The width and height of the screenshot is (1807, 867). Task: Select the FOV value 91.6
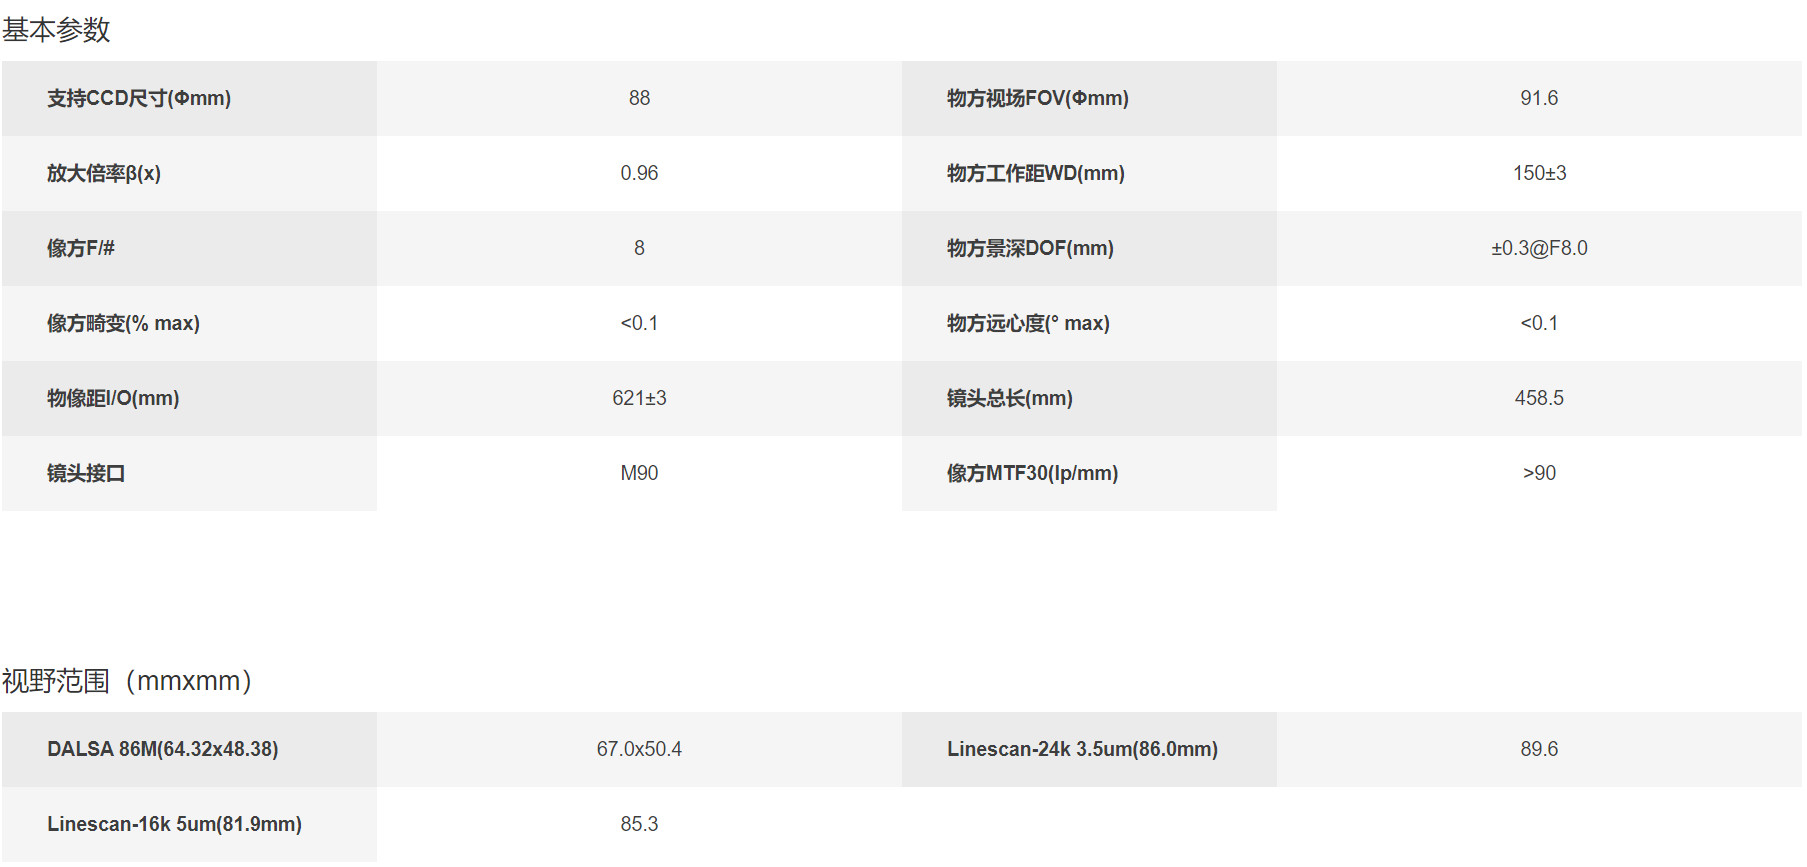pyautogui.click(x=1539, y=98)
